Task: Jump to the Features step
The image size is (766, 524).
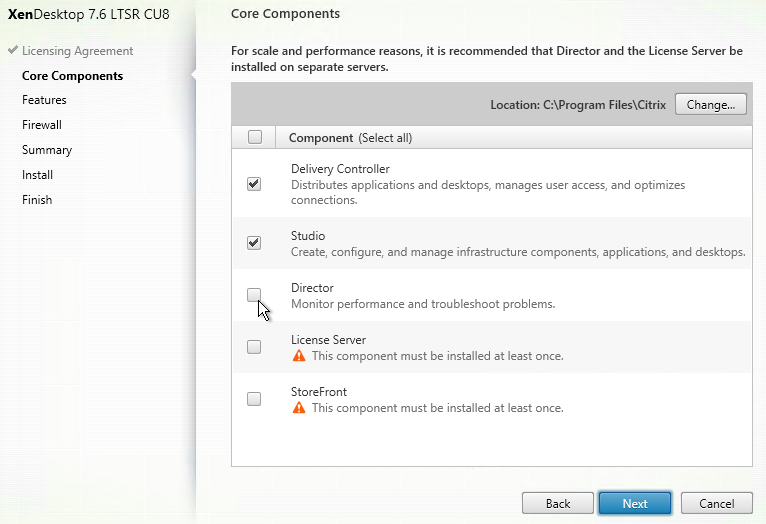Action: tap(44, 100)
